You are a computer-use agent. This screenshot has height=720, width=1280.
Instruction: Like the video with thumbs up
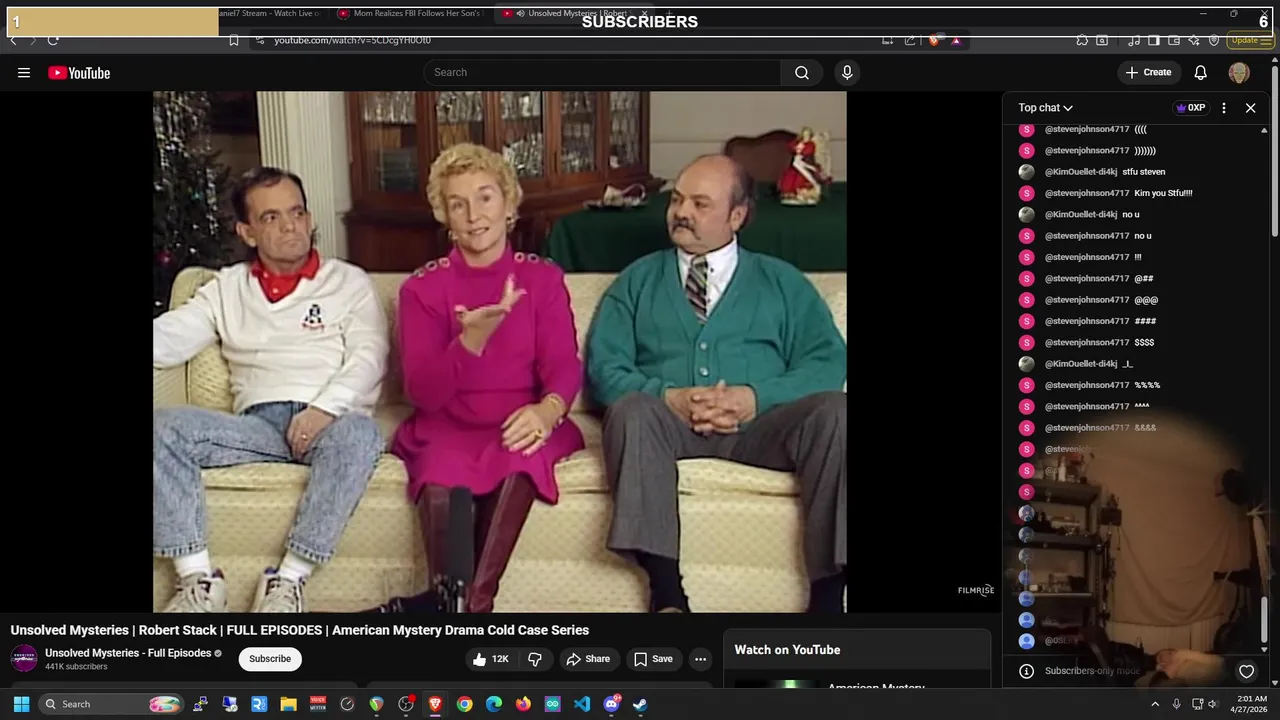(491, 659)
